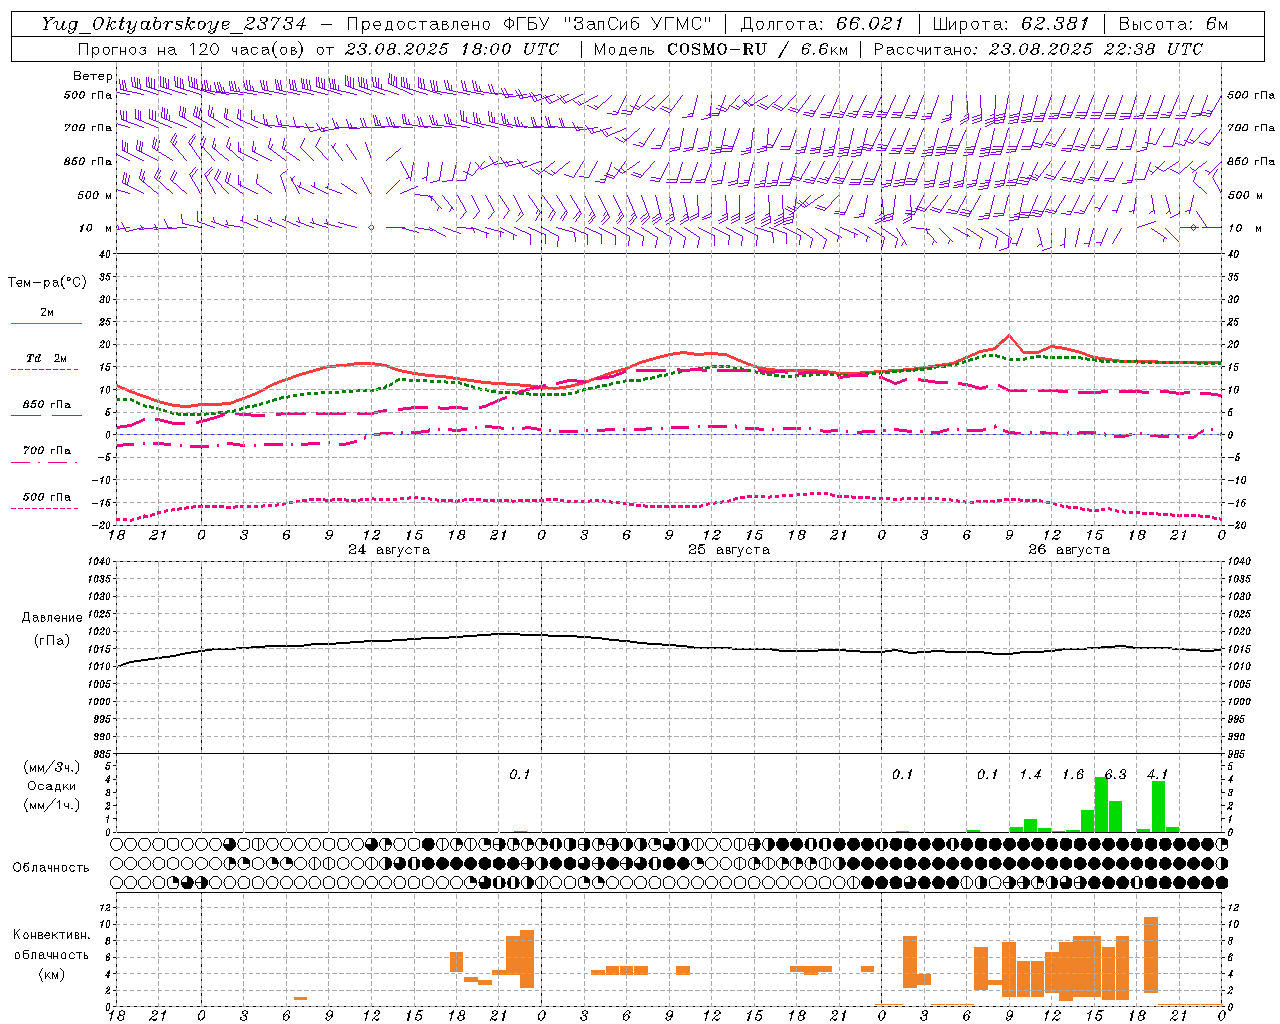Click the 500 гПа temperature legend entry
1280x1024 pixels.
pyautogui.click(x=46, y=500)
